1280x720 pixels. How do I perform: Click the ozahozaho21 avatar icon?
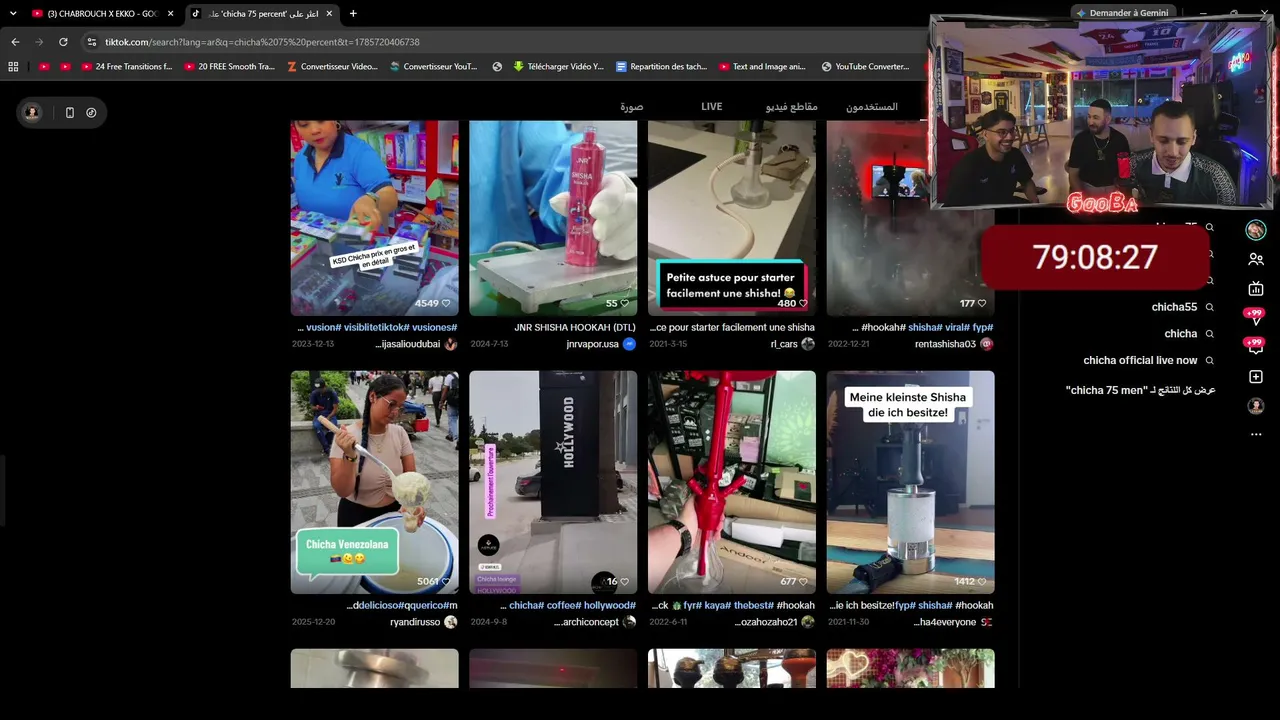point(808,622)
